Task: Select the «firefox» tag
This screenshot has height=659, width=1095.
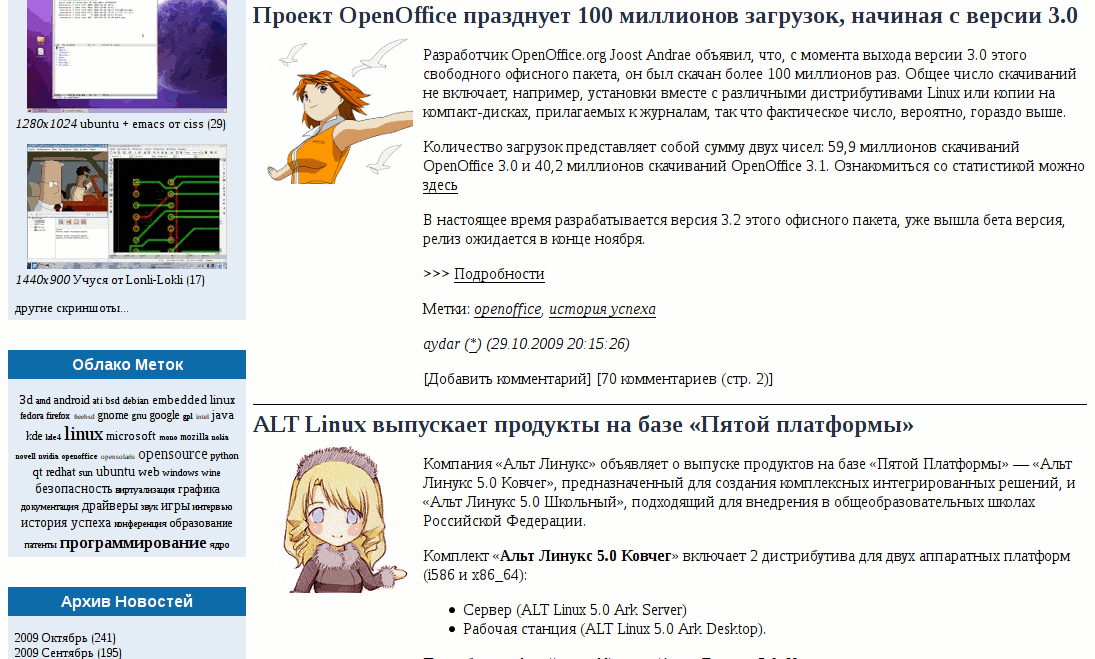Action: 58,416
